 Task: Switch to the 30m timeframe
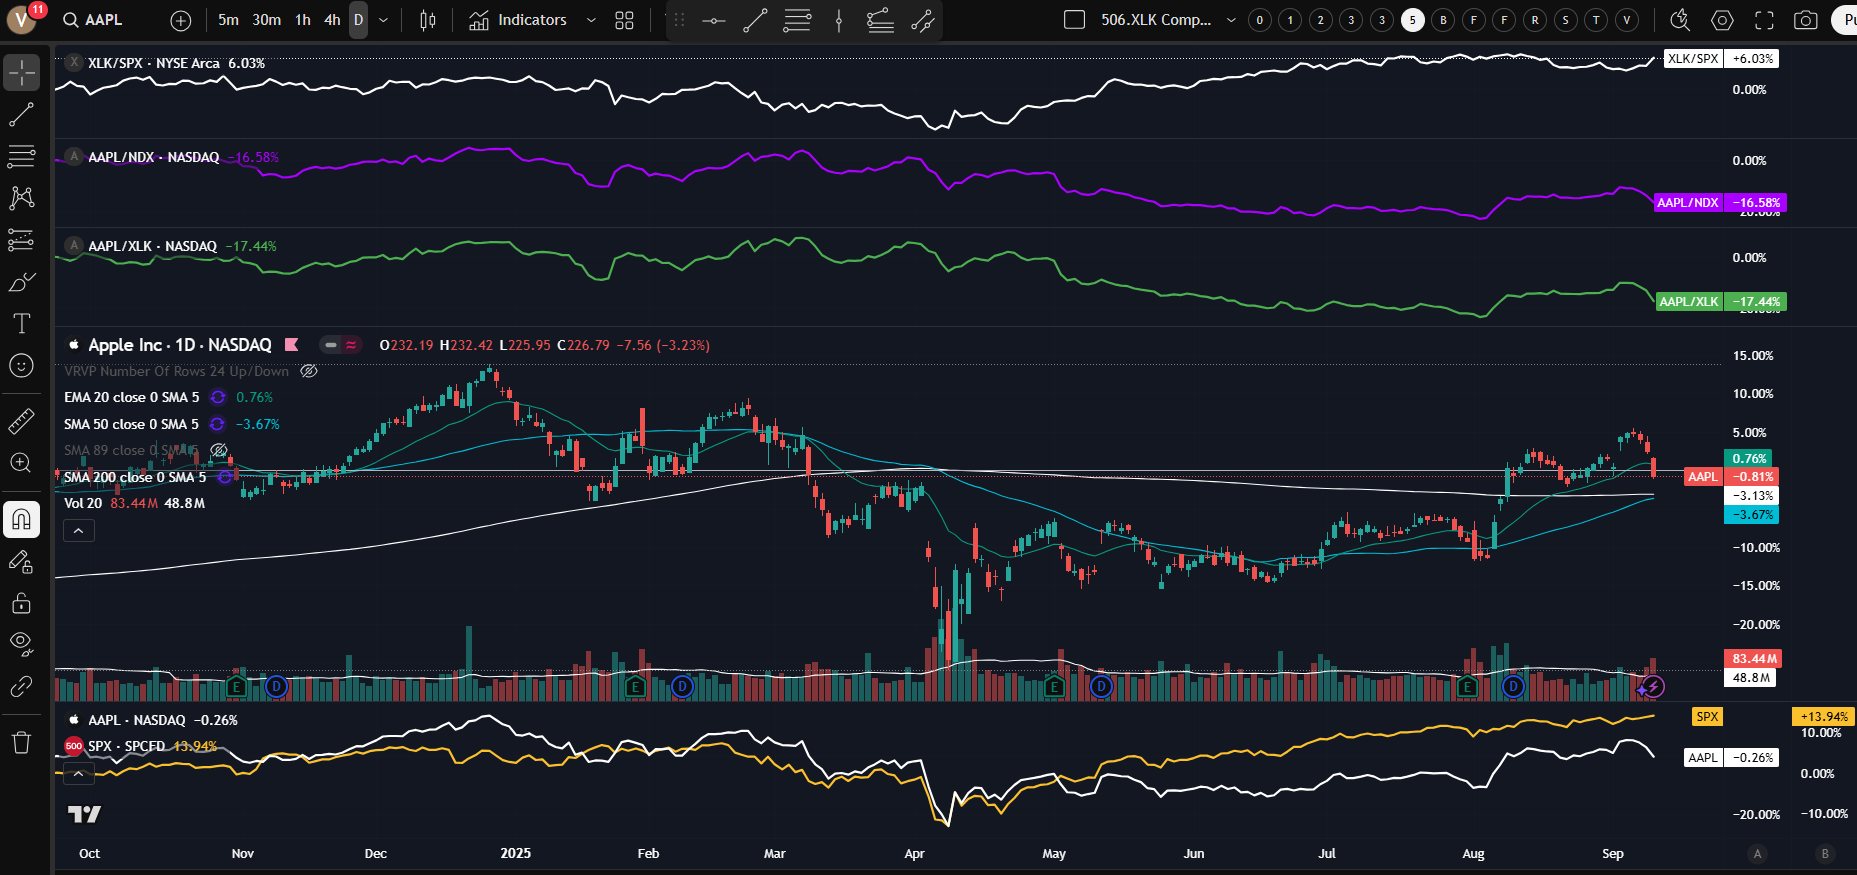266,20
